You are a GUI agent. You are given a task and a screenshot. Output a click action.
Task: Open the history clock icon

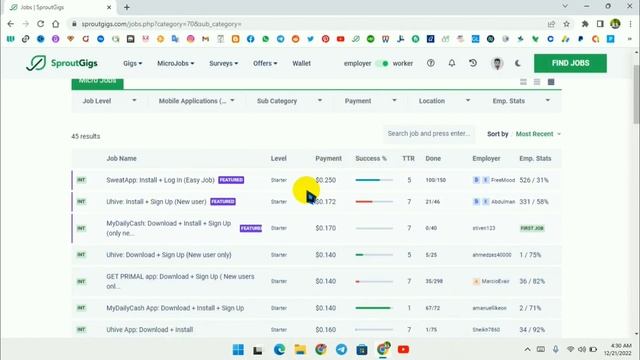[x=473, y=63]
